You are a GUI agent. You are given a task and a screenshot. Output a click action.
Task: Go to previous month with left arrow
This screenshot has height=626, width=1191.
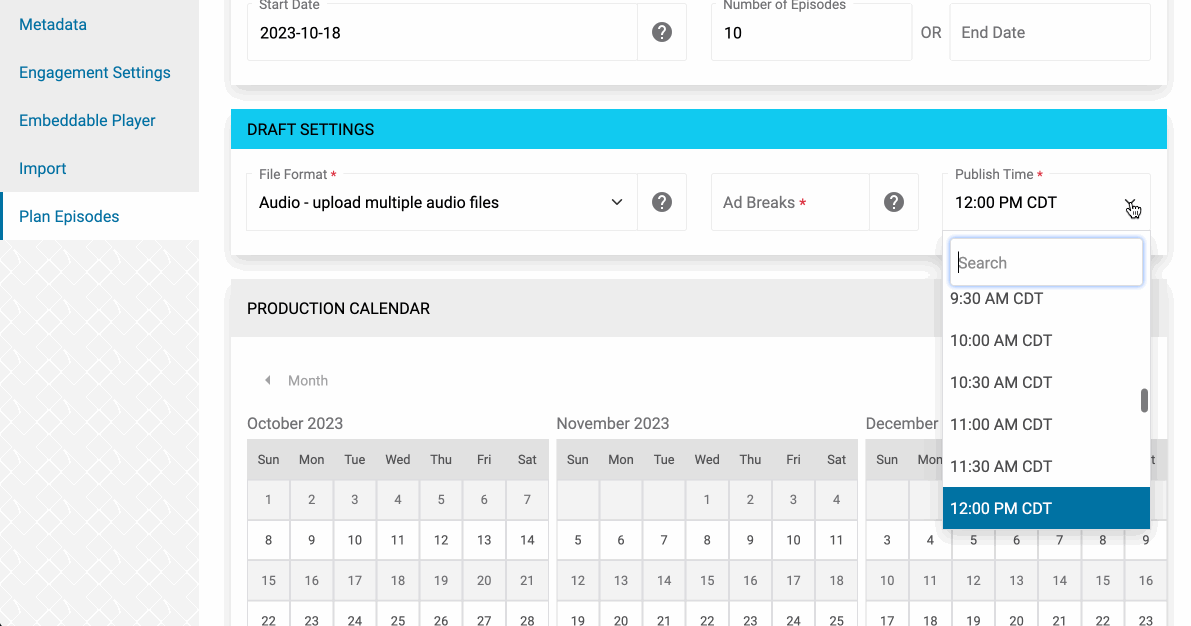pyautogui.click(x=267, y=380)
